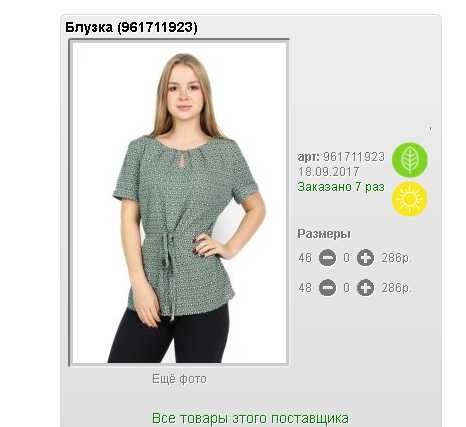
Task: Click the green leaf eco icon
Action: [x=409, y=160]
